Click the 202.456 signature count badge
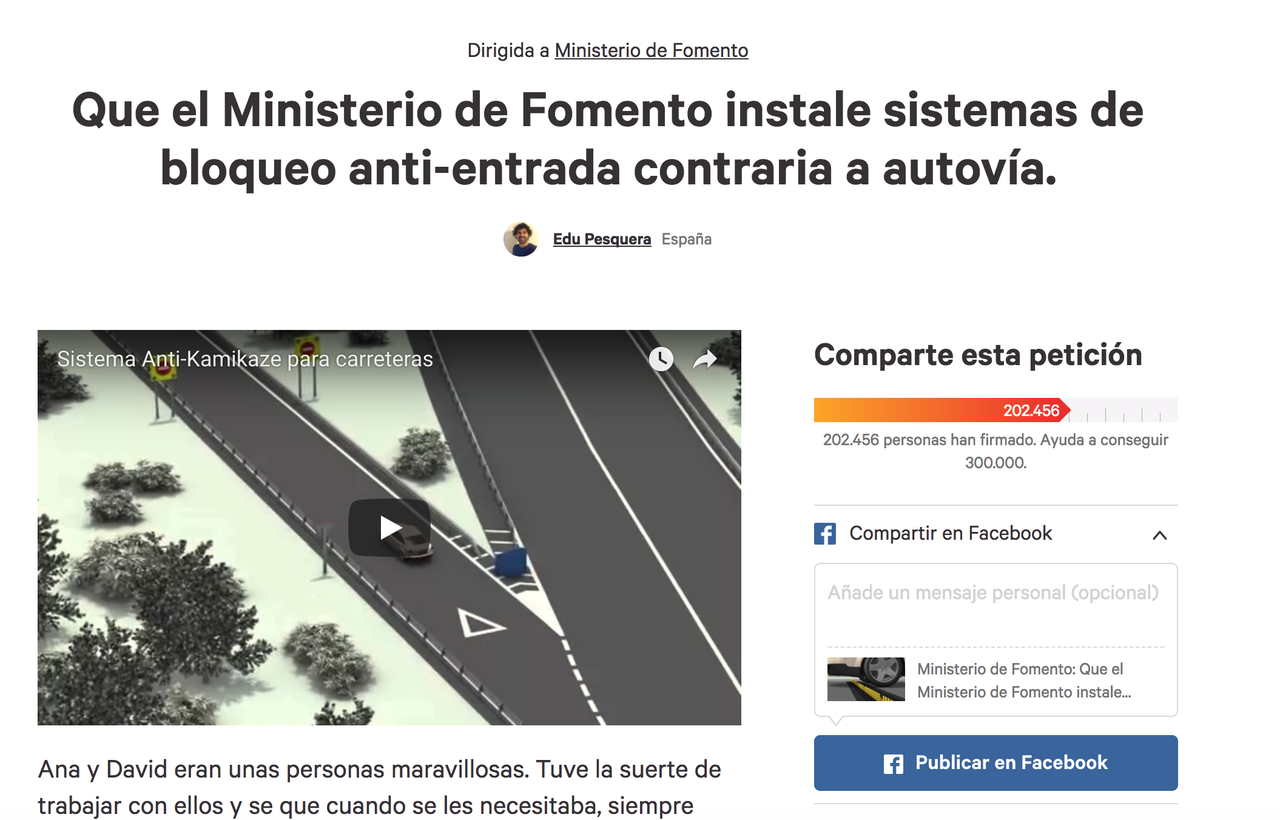This screenshot has width=1280, height=820. tap(1032, 410)
